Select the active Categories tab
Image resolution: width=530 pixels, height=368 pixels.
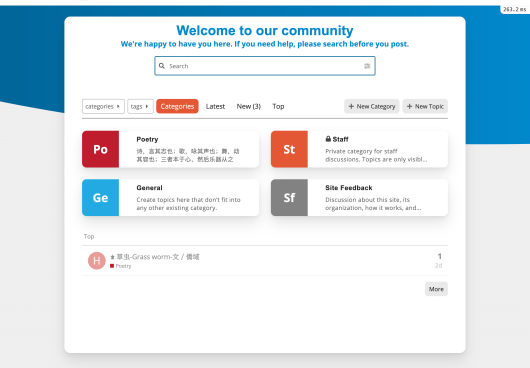[x=177, y=106]
